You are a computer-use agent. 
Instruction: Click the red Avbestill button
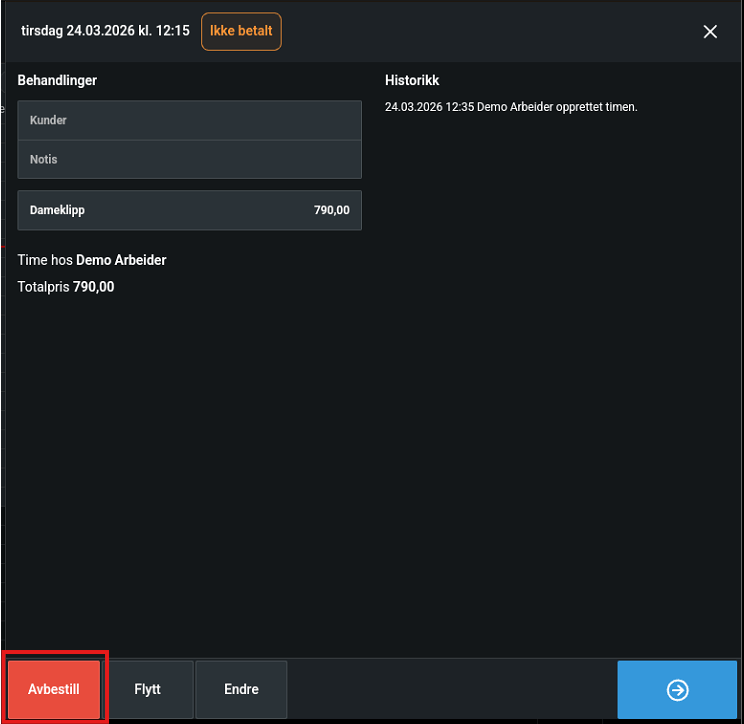[54, 690]
